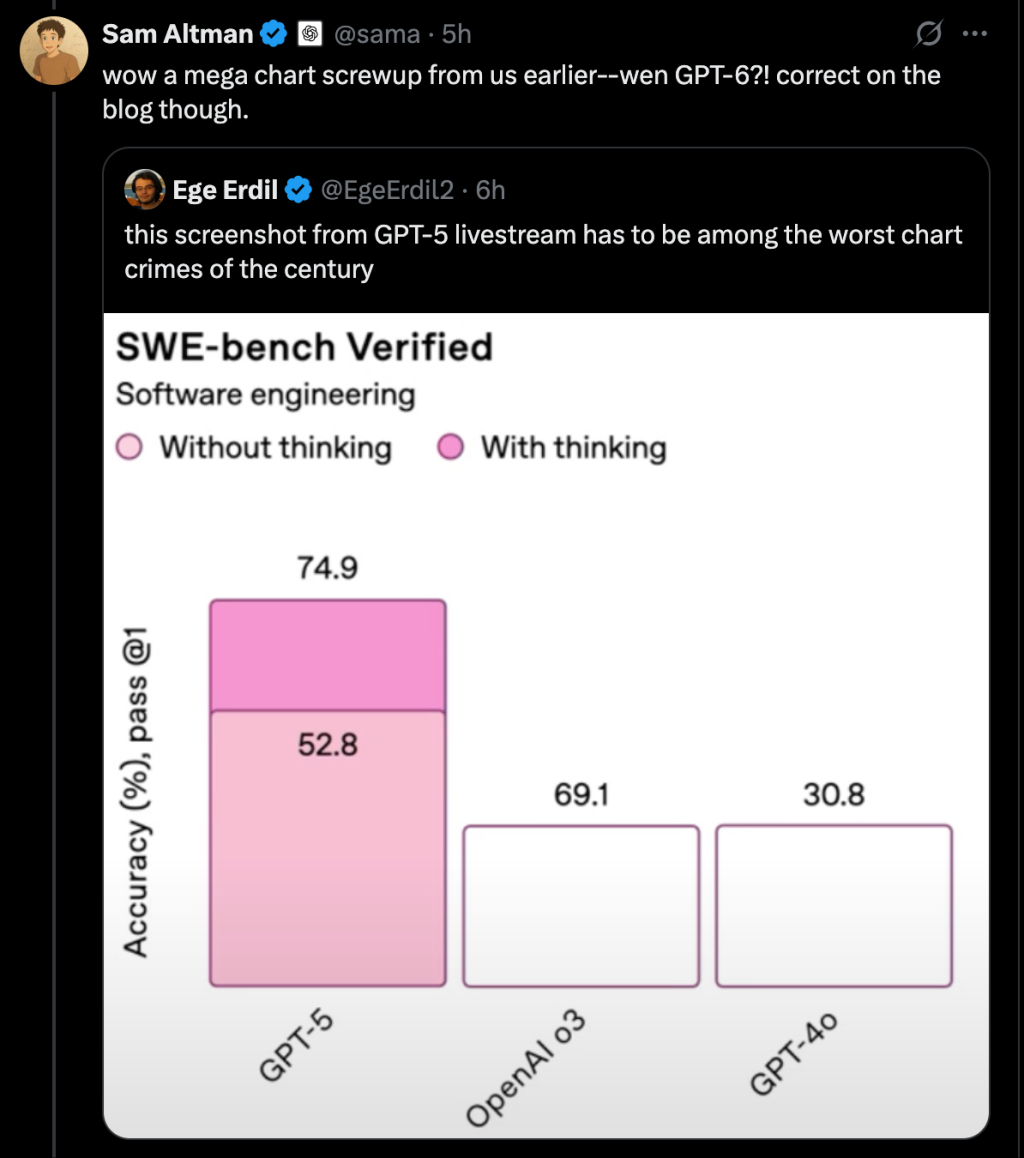This screenshot has width=1024, height=1158.
Task: Click Ege Erdil's small profile avatar
Action: [x=144, y=189]
